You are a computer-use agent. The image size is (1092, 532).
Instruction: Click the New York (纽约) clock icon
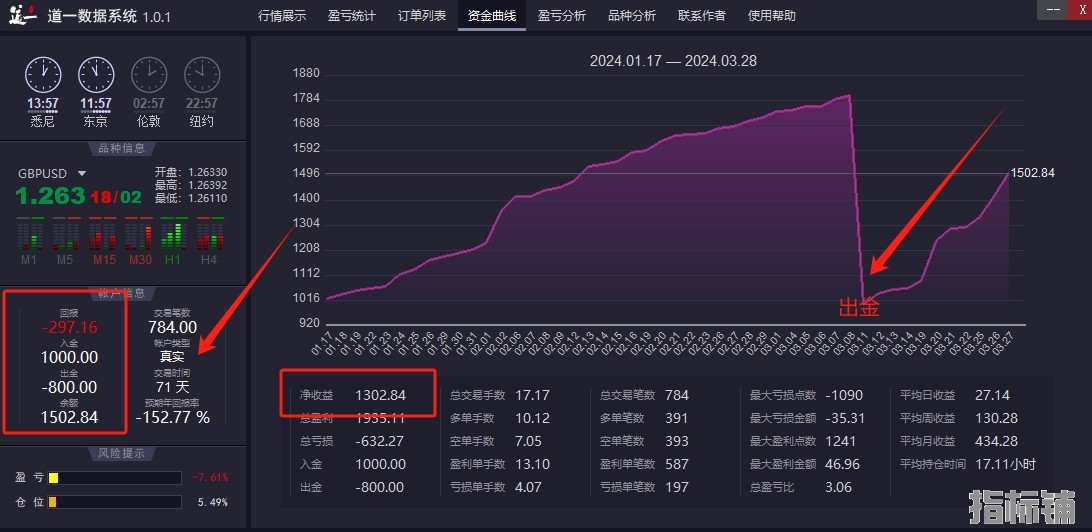202,75
